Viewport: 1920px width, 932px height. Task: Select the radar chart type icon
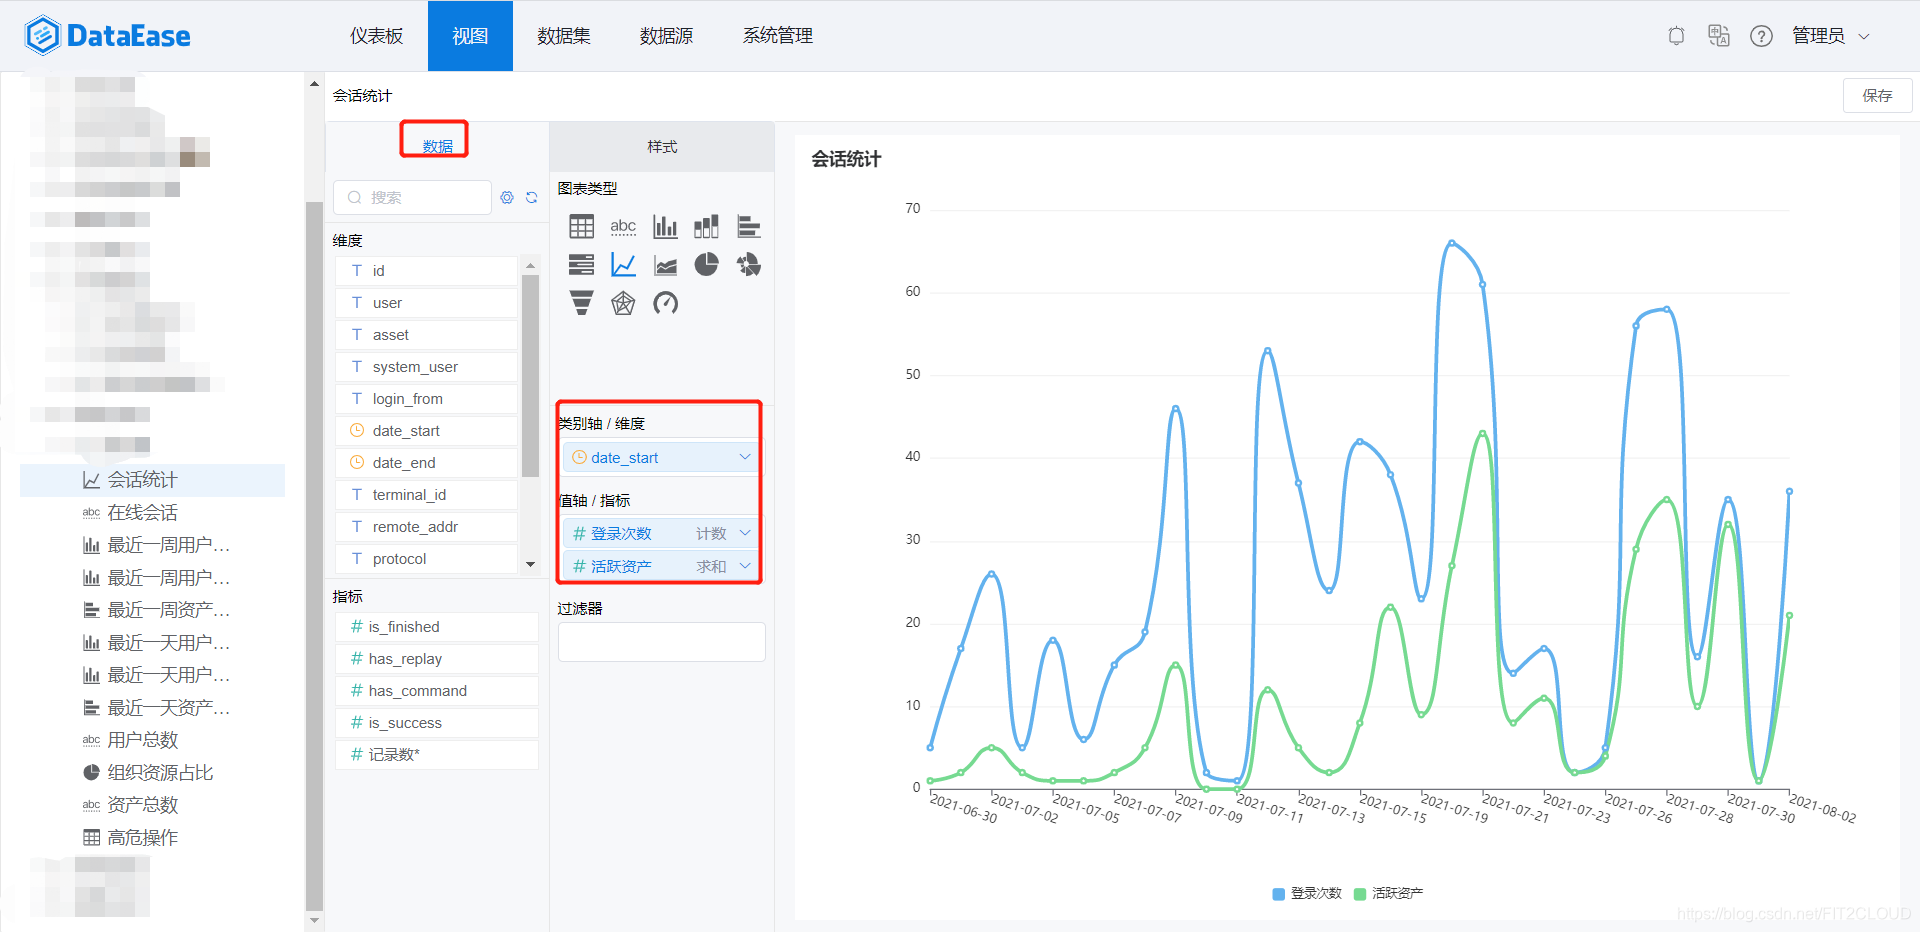coord(623,303)
